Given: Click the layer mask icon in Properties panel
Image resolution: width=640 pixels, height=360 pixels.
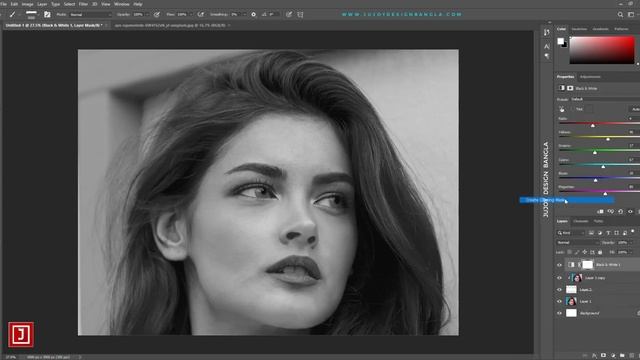Looking at the screenshot, I should point(570,88).
